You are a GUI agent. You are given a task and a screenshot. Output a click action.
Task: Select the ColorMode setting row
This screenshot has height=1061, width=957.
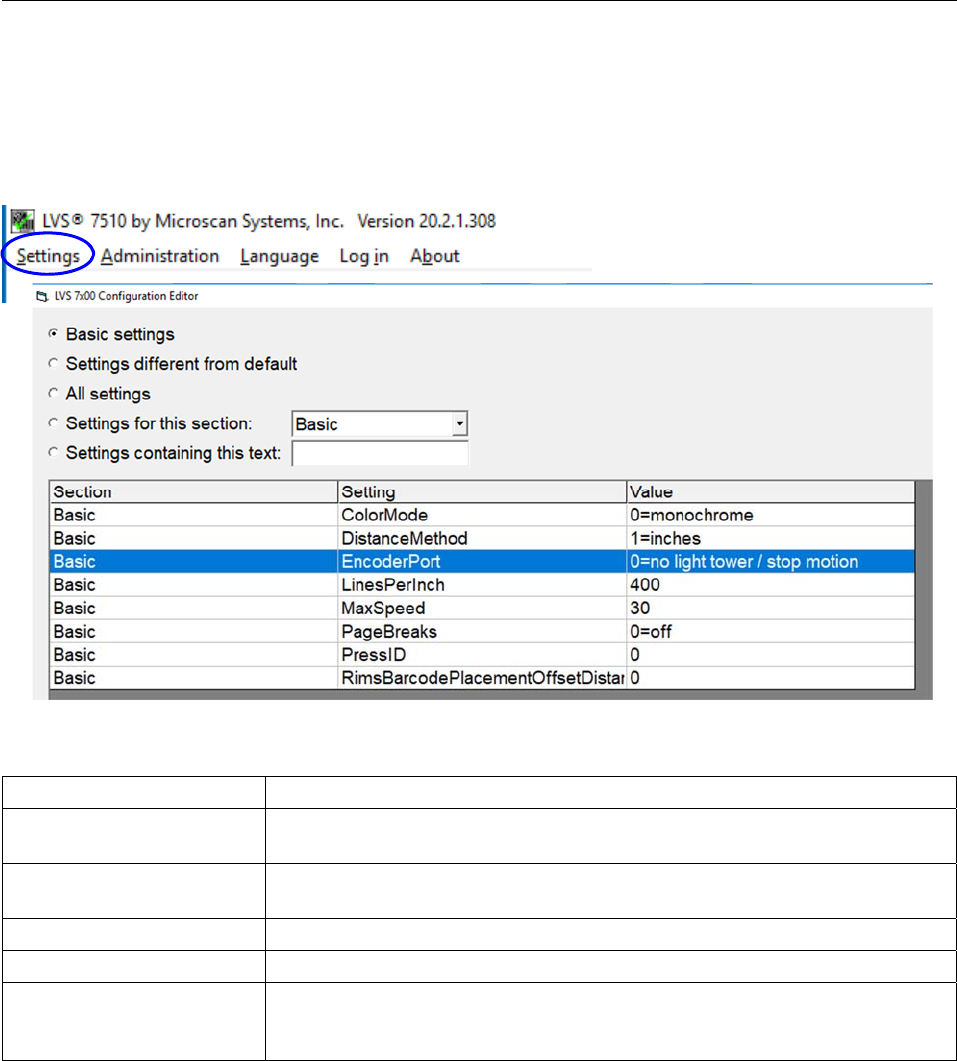point(482,515)
